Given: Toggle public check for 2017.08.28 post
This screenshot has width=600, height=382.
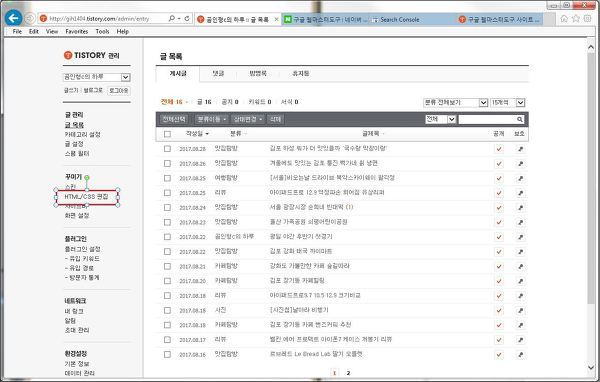Looking at the screenshot, I should point(499,149).
